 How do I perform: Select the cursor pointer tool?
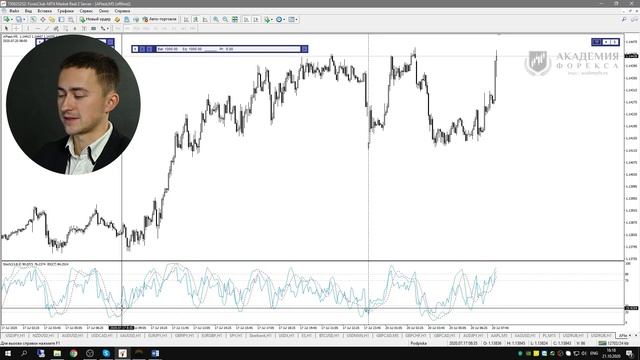click(6, 28)
